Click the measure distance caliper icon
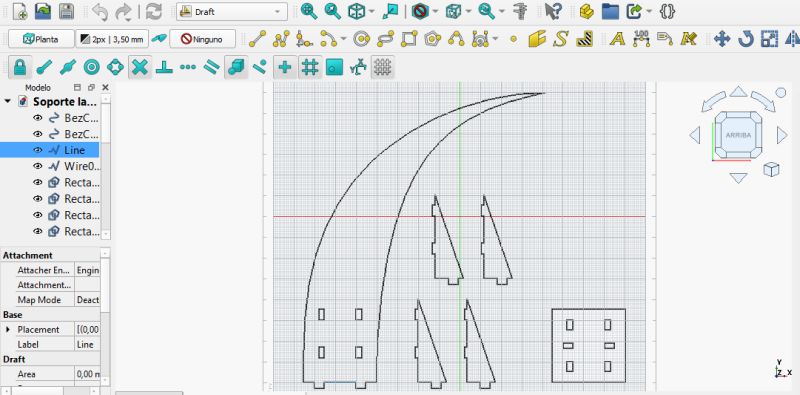The height and width of the screenshot is (395, 800). (520, 11)
